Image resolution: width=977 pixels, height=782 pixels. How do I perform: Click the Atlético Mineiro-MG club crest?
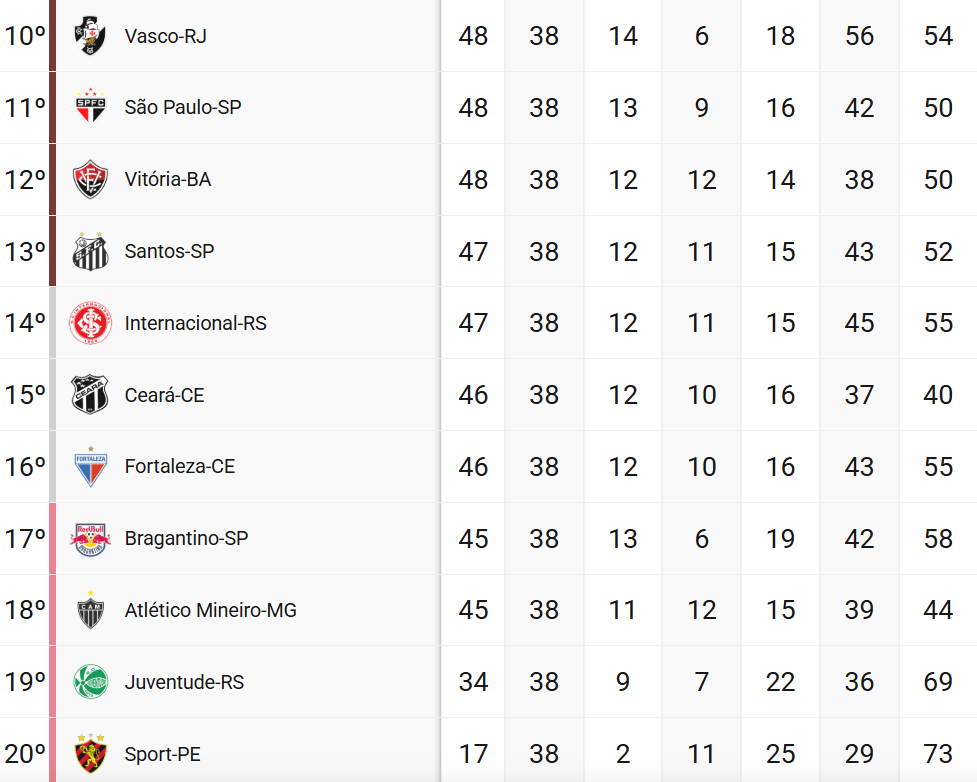90,610
